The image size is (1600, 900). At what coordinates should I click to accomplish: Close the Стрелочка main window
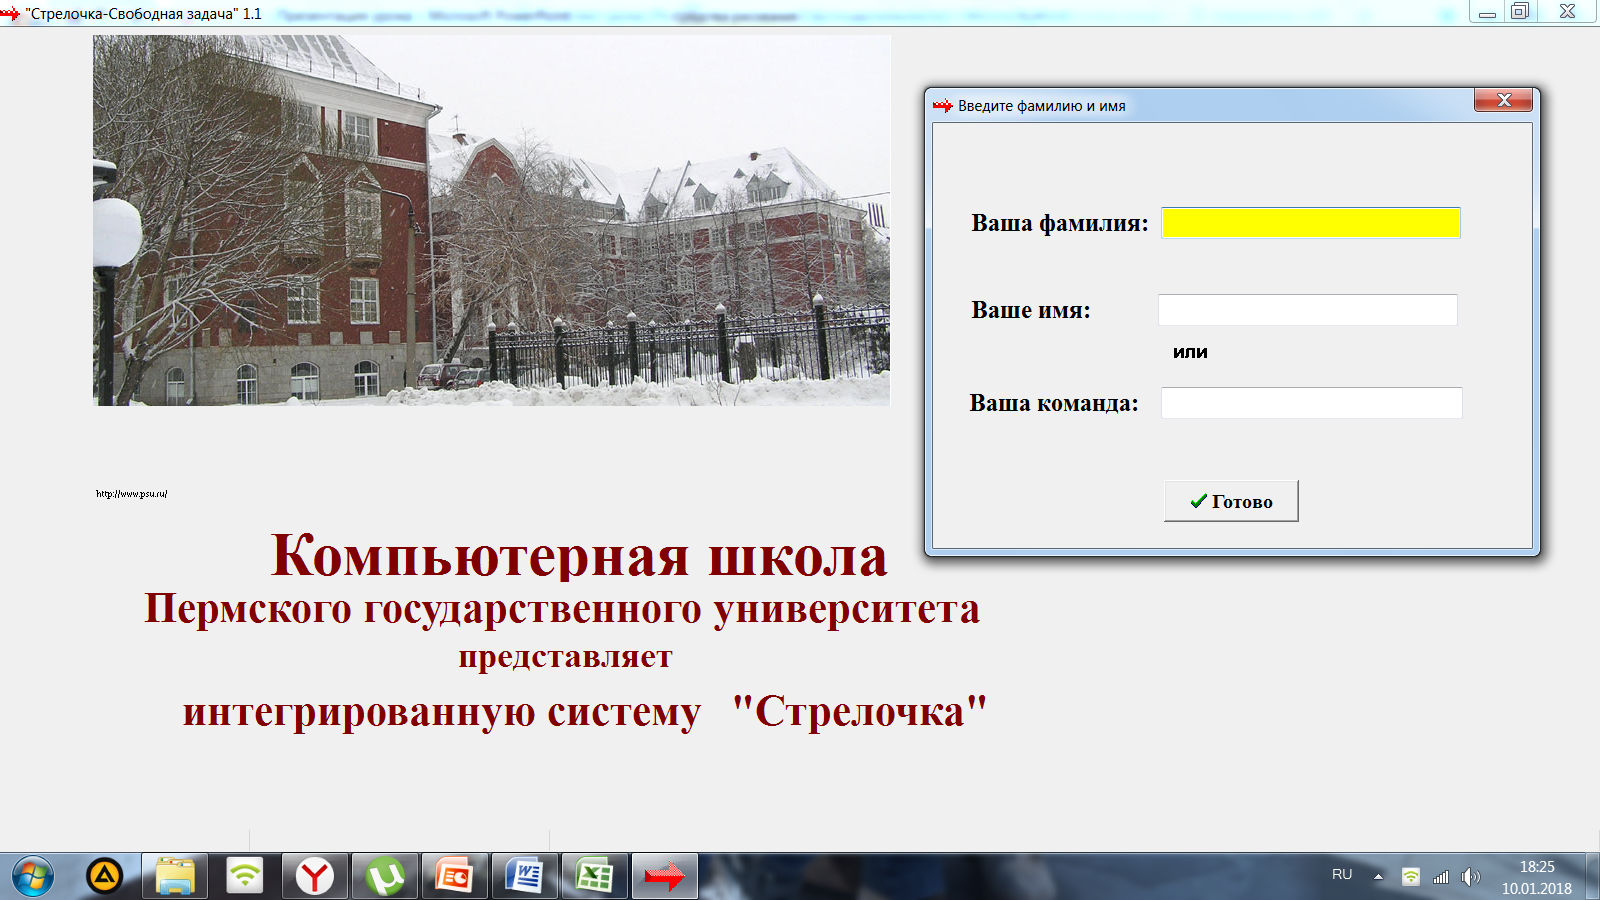[1568, 12]
